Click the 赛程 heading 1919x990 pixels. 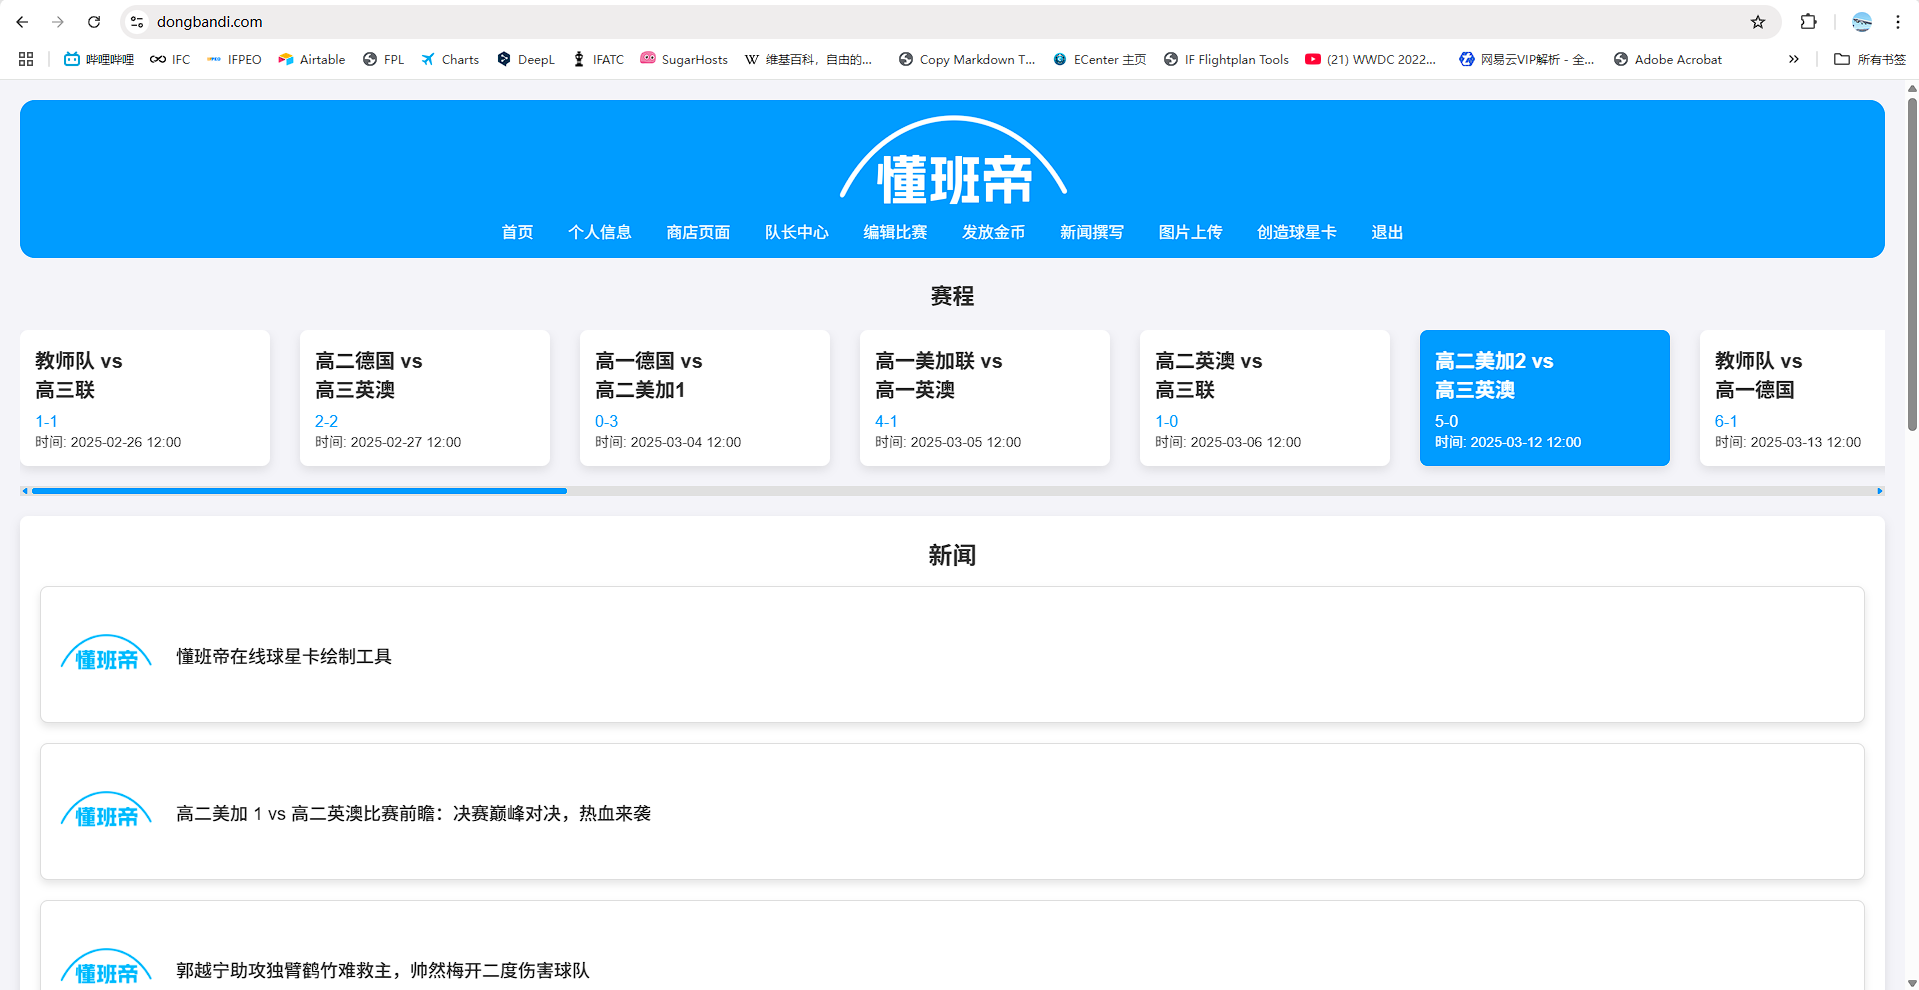click(x=952, y=296)
